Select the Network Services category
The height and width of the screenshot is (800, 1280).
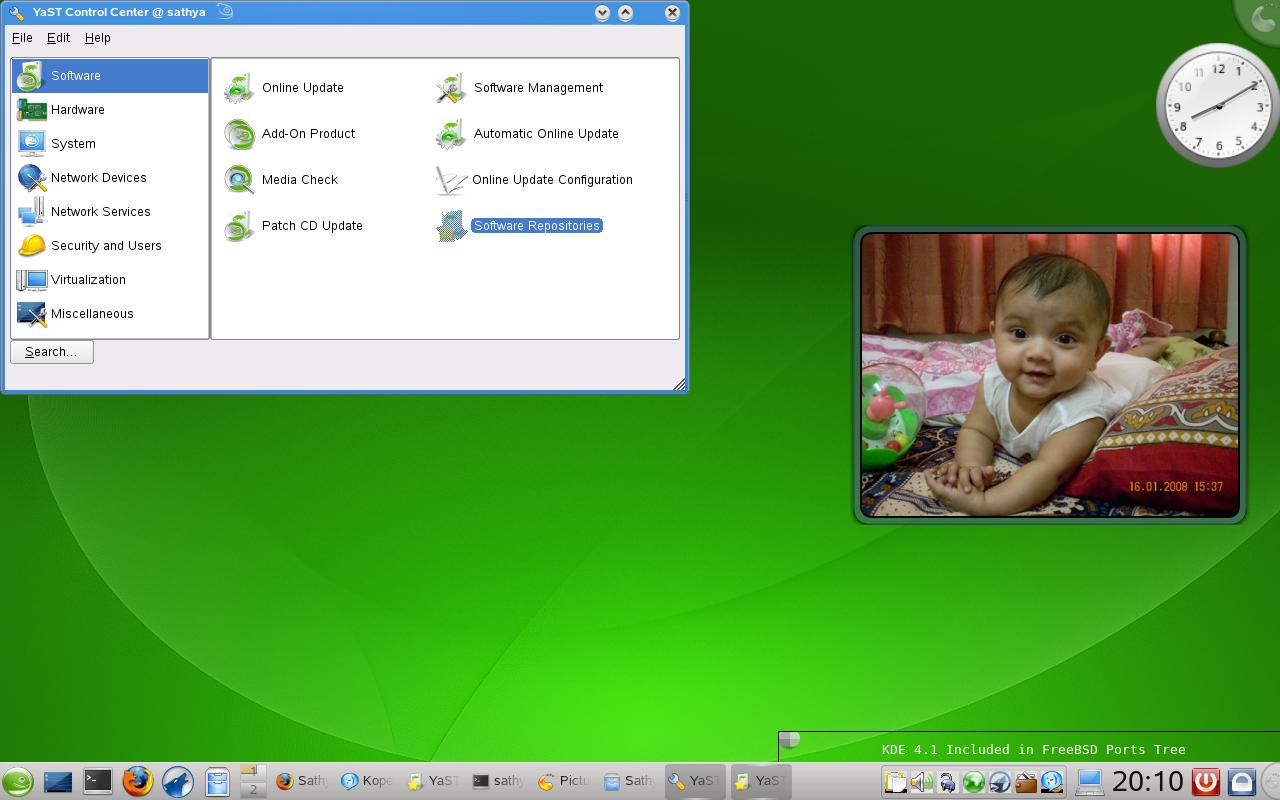(x=110, y=212)
